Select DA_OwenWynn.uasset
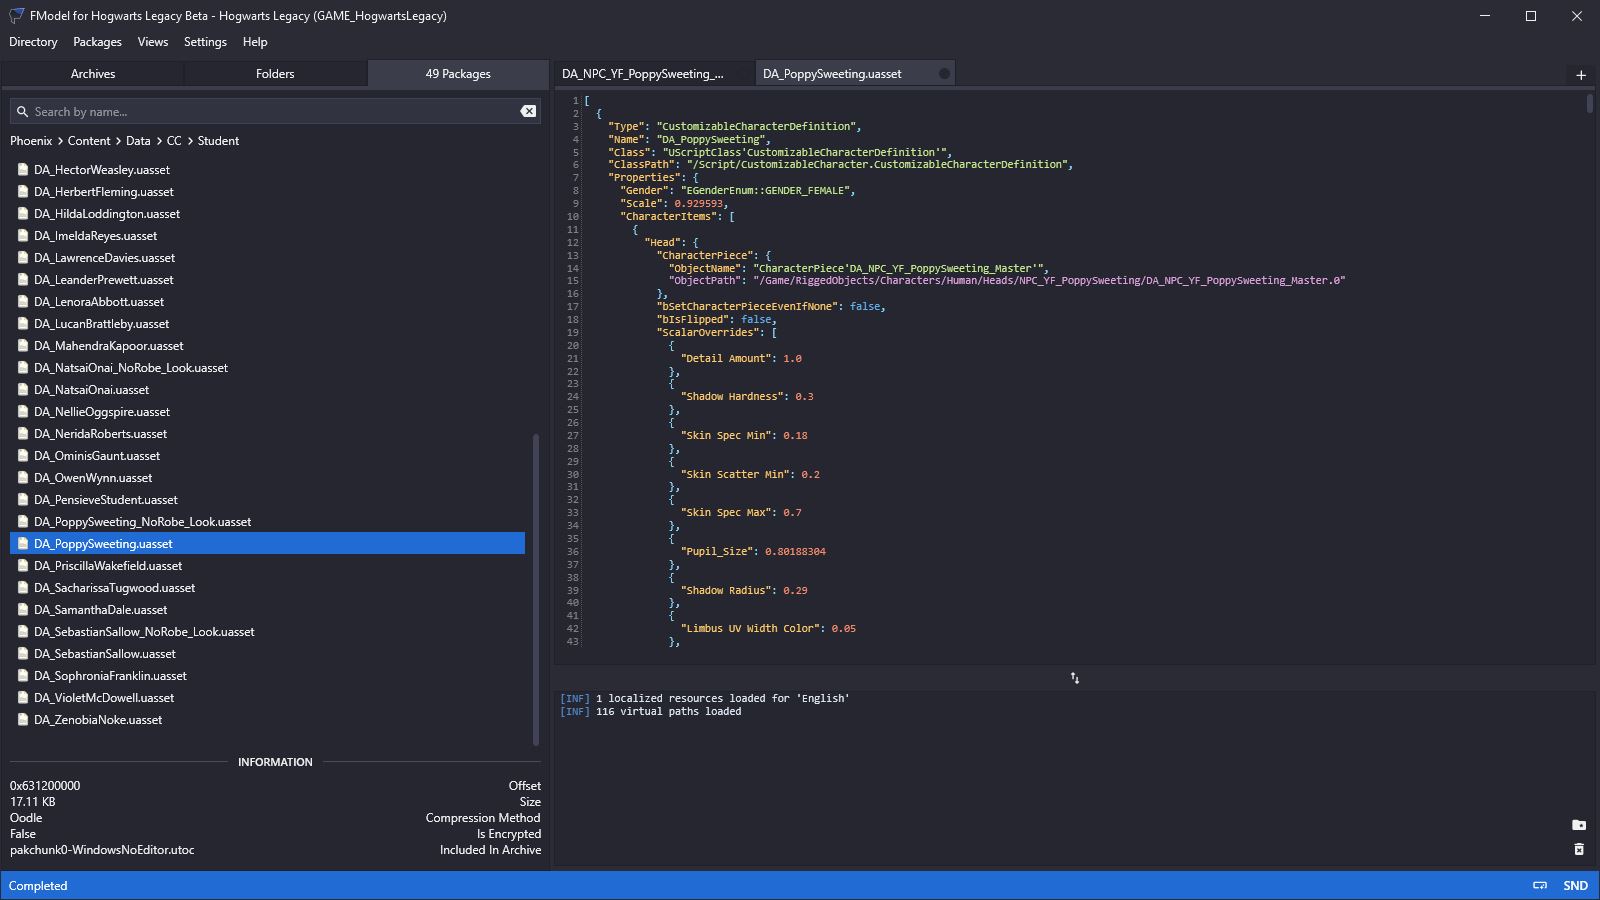 tap(267, 478)
